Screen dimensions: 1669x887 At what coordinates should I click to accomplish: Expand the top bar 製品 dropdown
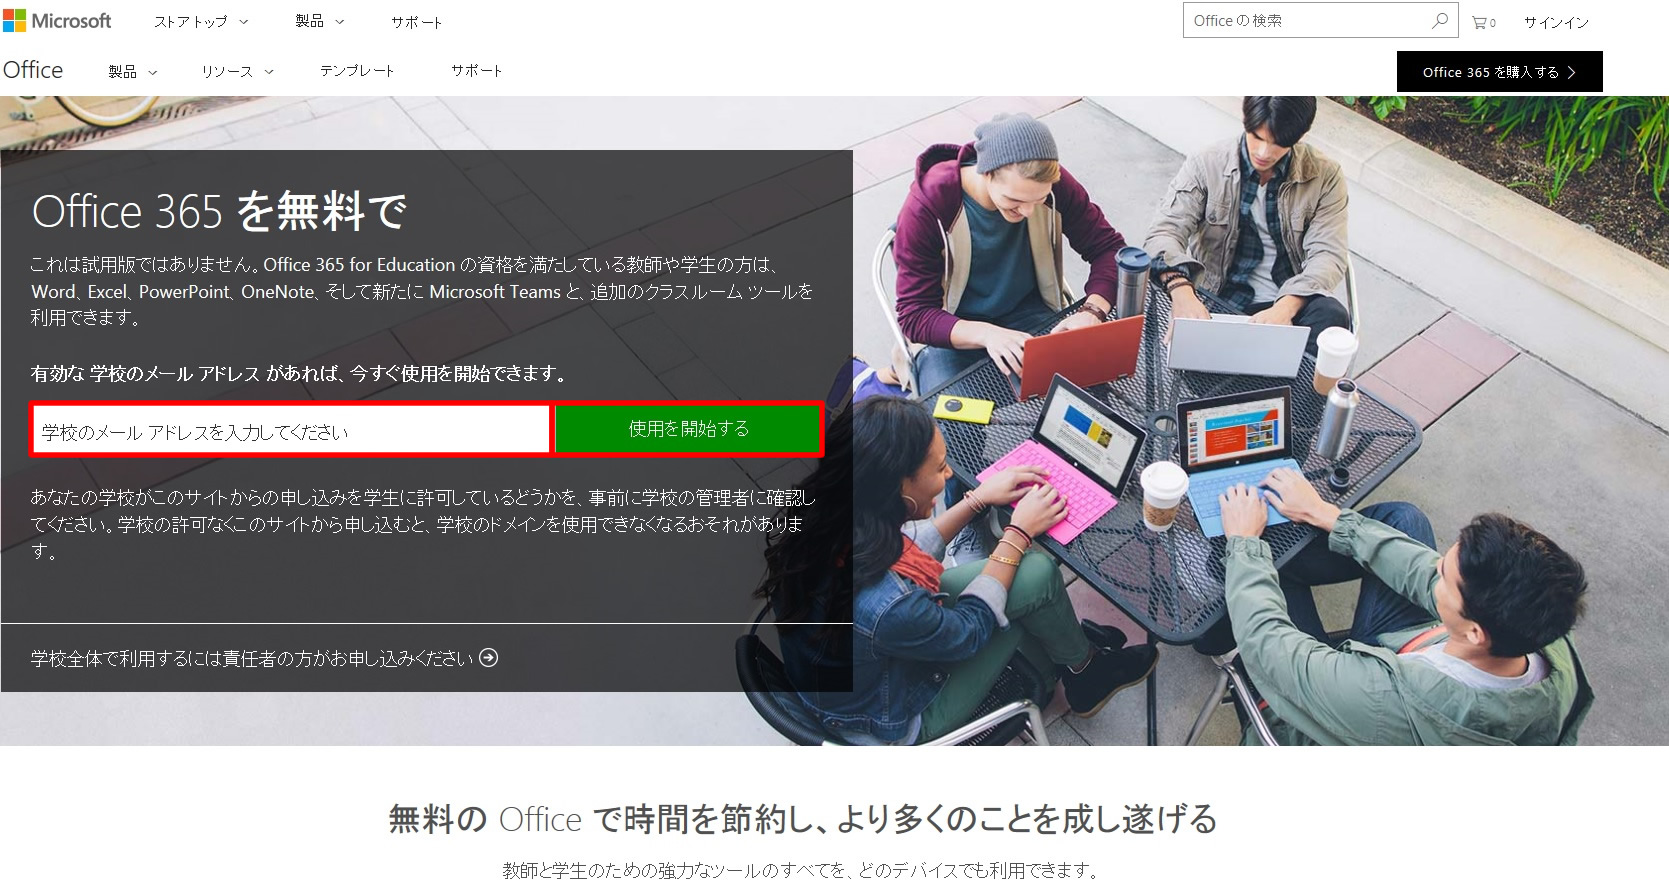click(x=320, y=21)
